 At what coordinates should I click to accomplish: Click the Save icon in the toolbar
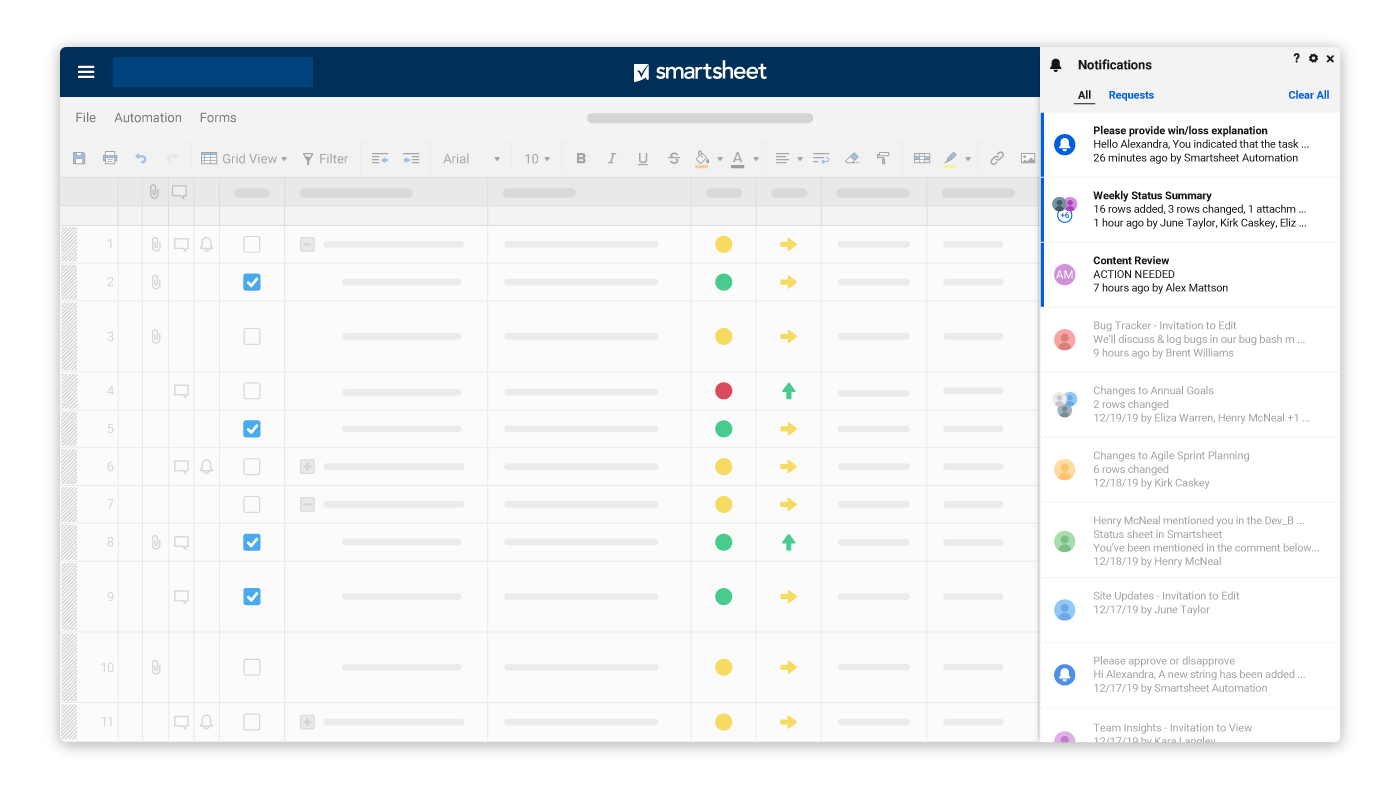tap(79, 158)
